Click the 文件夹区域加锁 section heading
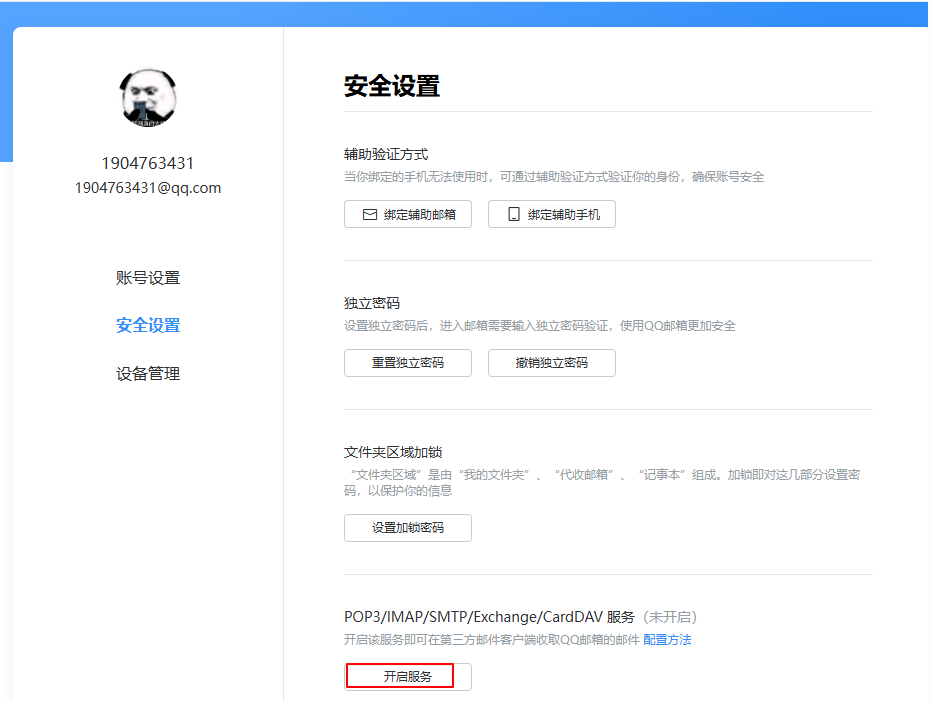 pyautogui.click(x=393, y=452)
